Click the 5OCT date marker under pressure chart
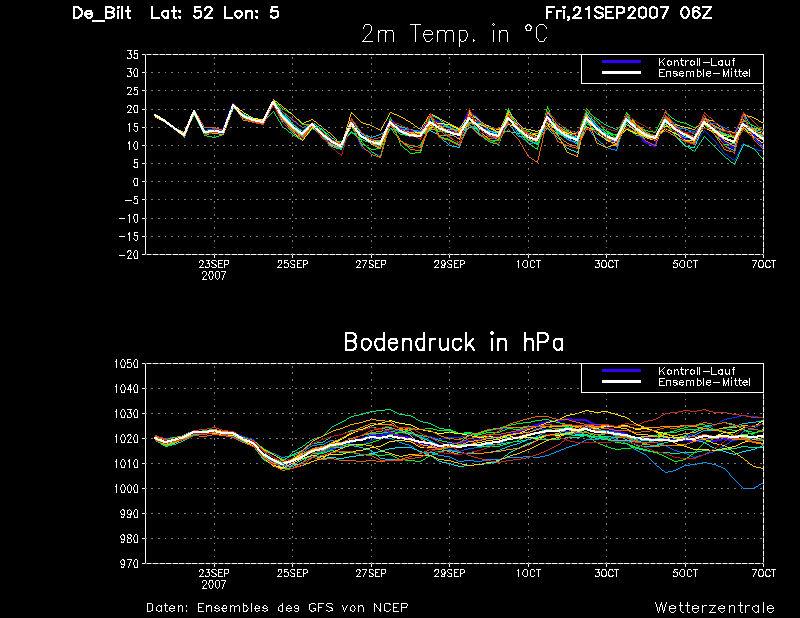Image resolution: width=800 pixels, height=618 pixels. (685, 574)
